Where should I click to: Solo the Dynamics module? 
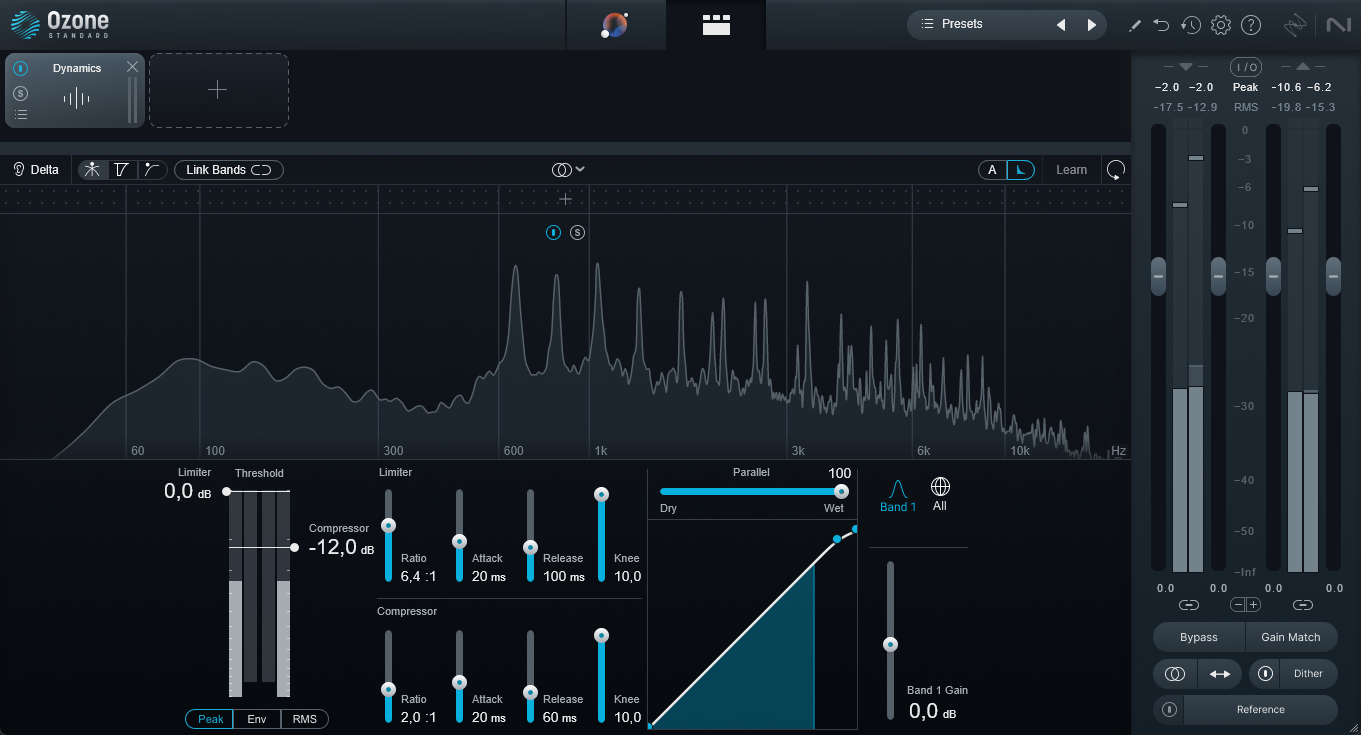(21, 93)
